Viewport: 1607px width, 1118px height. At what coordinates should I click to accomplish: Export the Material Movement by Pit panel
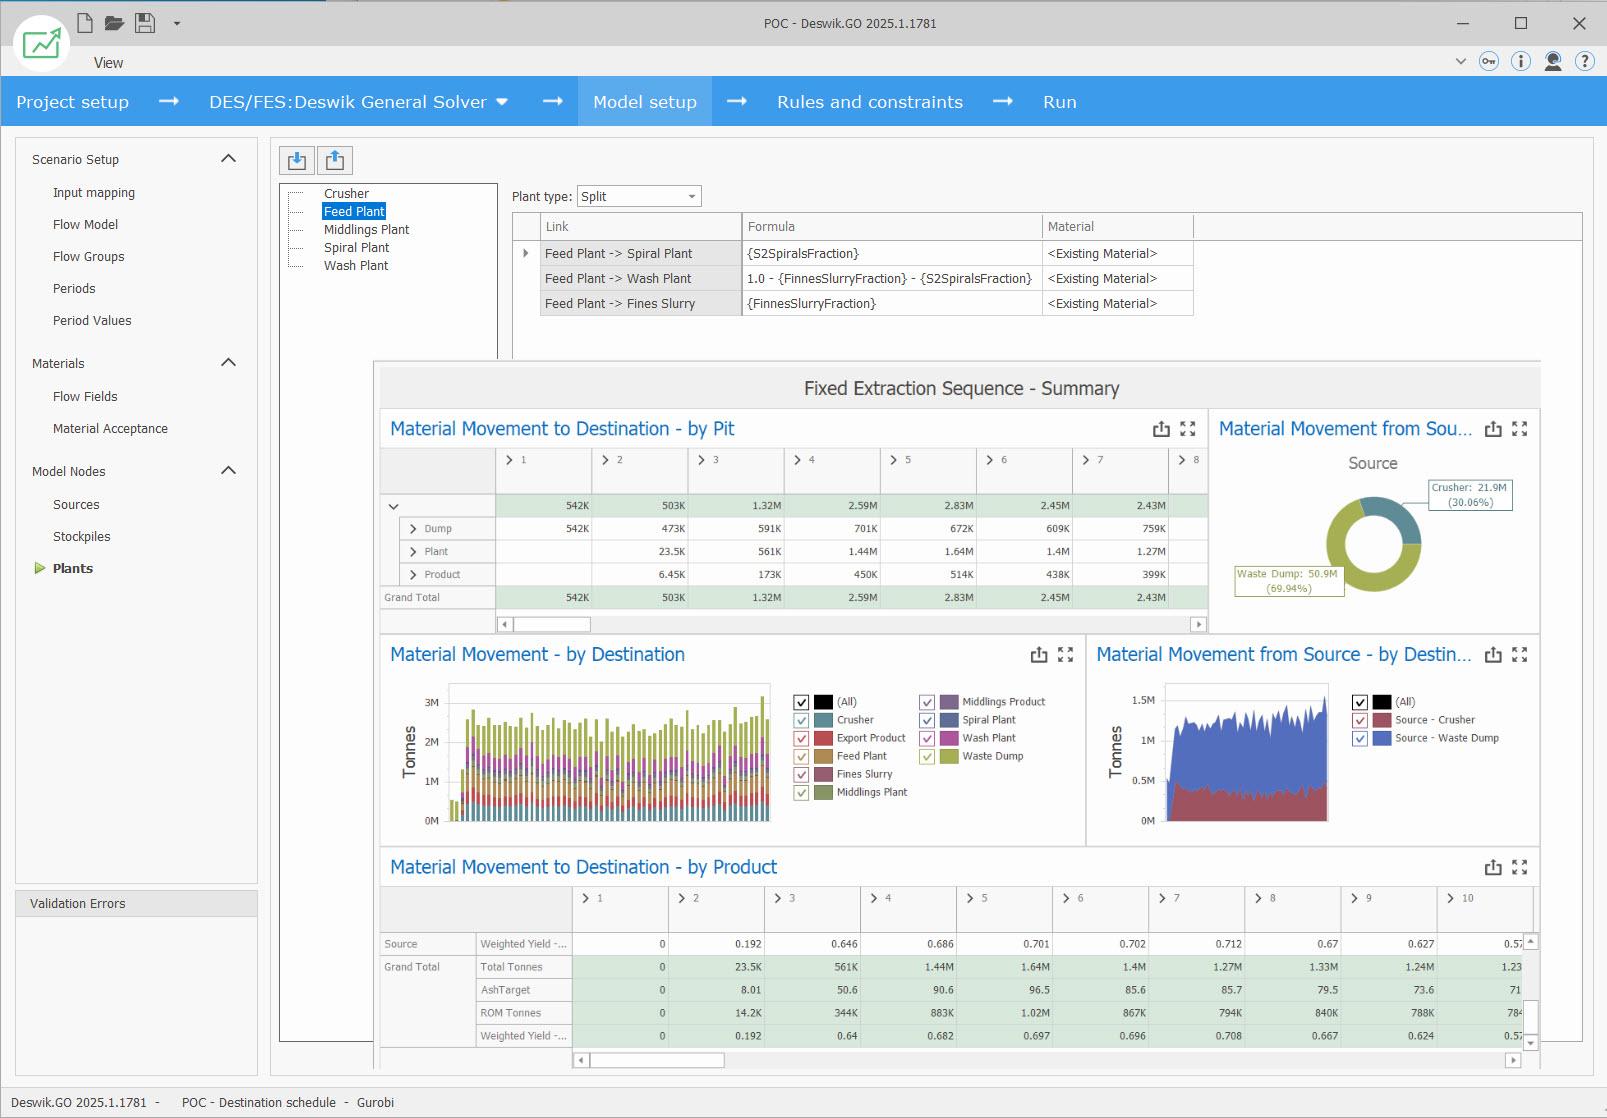(1161, 429)
